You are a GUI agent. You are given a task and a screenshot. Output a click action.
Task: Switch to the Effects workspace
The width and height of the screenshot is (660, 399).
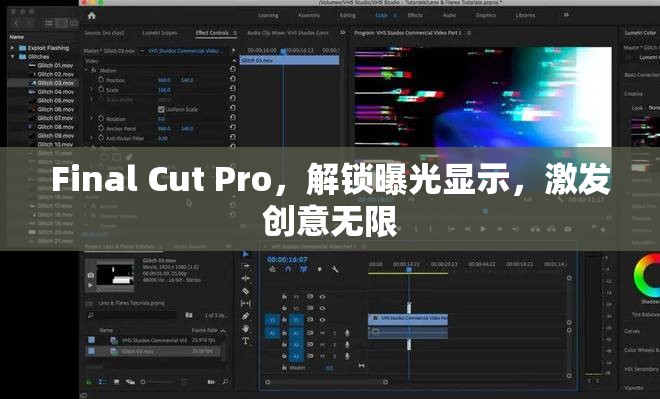tap(415, 15)
